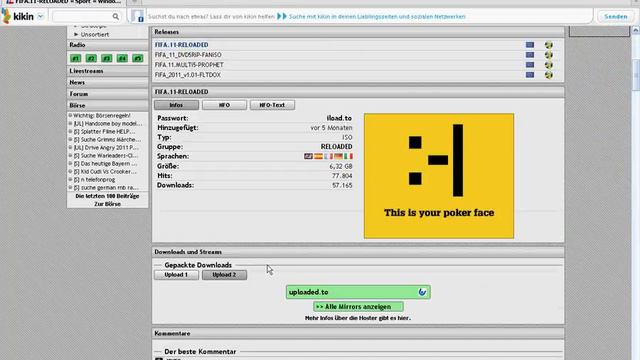Open the 'Suche mit kikin' link
Image resolution: width=640 pixels, height=360 pixels.
pyautogui.click(x=377, y=16)
